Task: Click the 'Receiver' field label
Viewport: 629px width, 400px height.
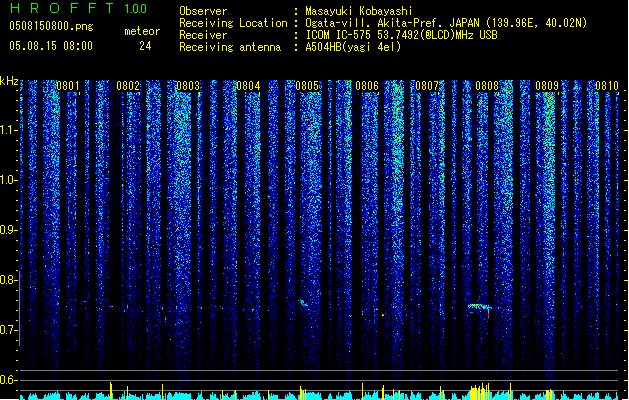Action: tap(203, 35)
